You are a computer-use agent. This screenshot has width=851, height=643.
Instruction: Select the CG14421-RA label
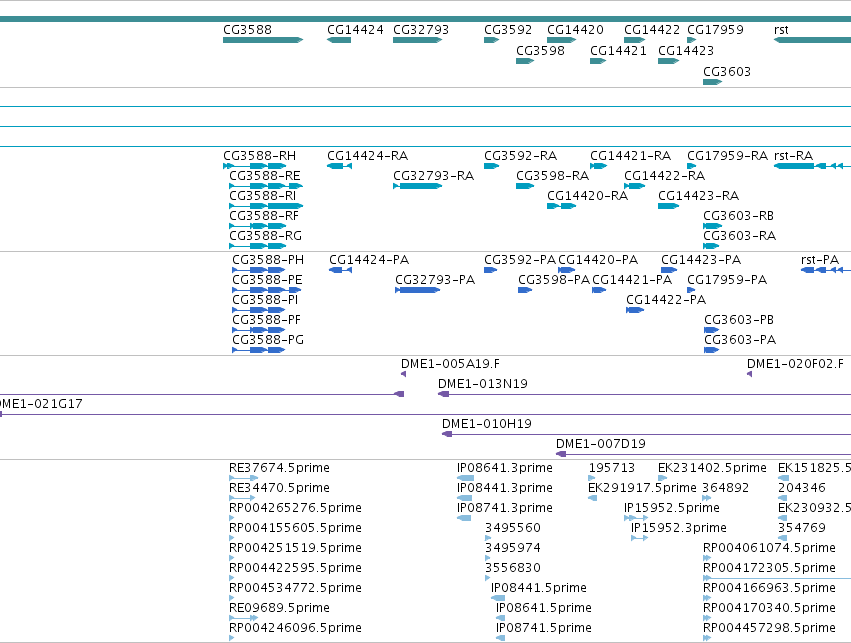[x=631, y=156]
